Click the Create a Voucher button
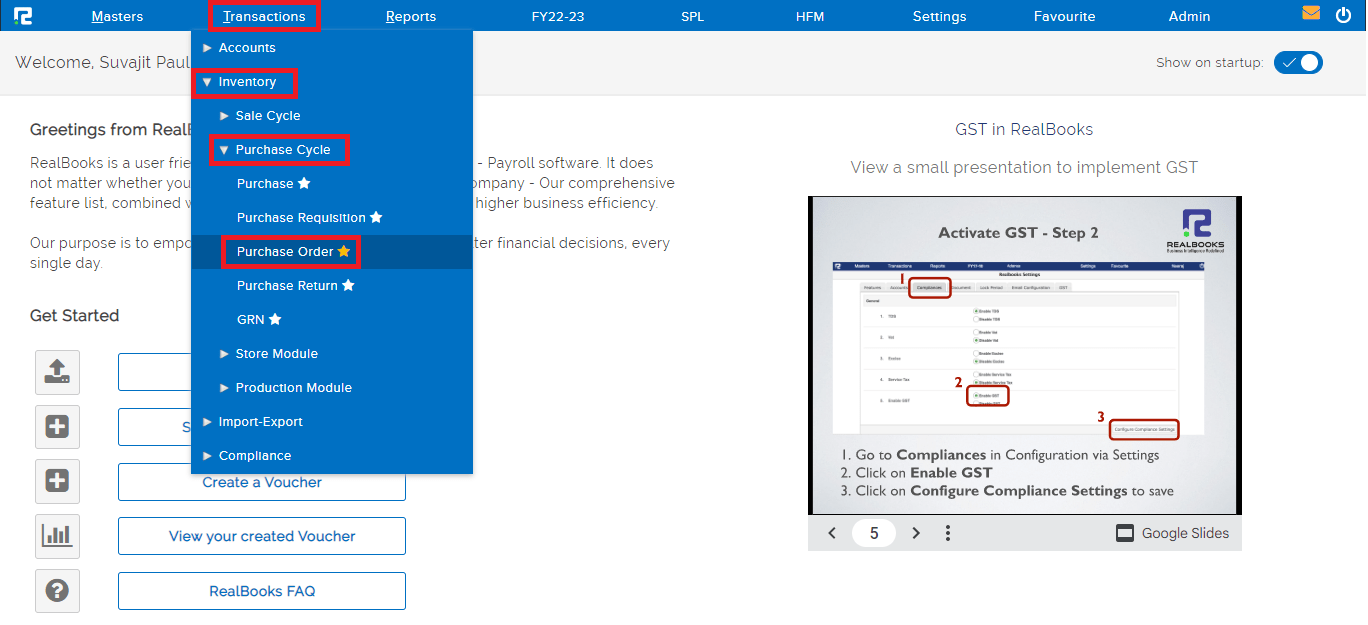The height and width of the screenshot is (625, 1368). pos(261,482)
